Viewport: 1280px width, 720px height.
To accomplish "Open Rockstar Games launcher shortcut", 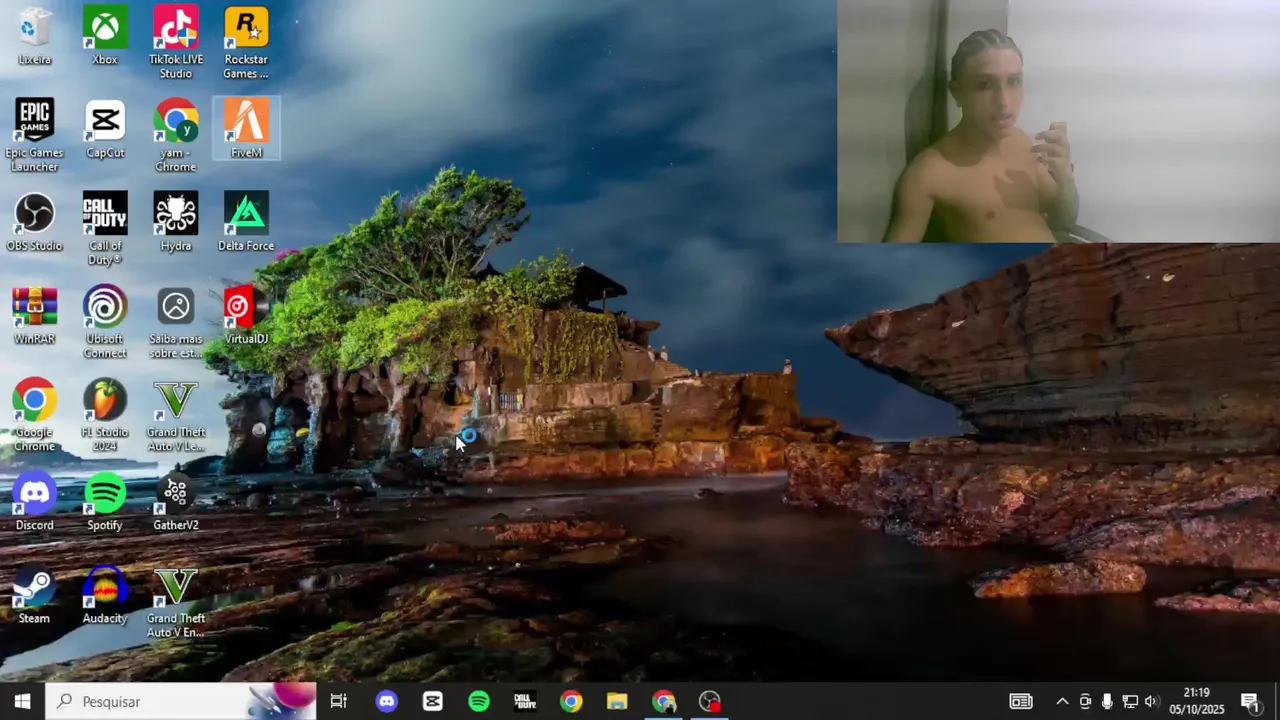I will coord(246,43).
